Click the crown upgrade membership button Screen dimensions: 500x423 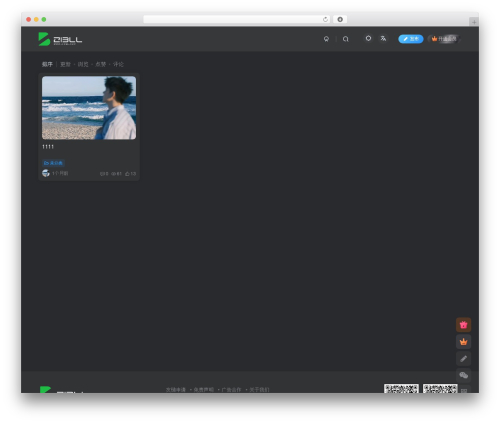pos(444,39)
